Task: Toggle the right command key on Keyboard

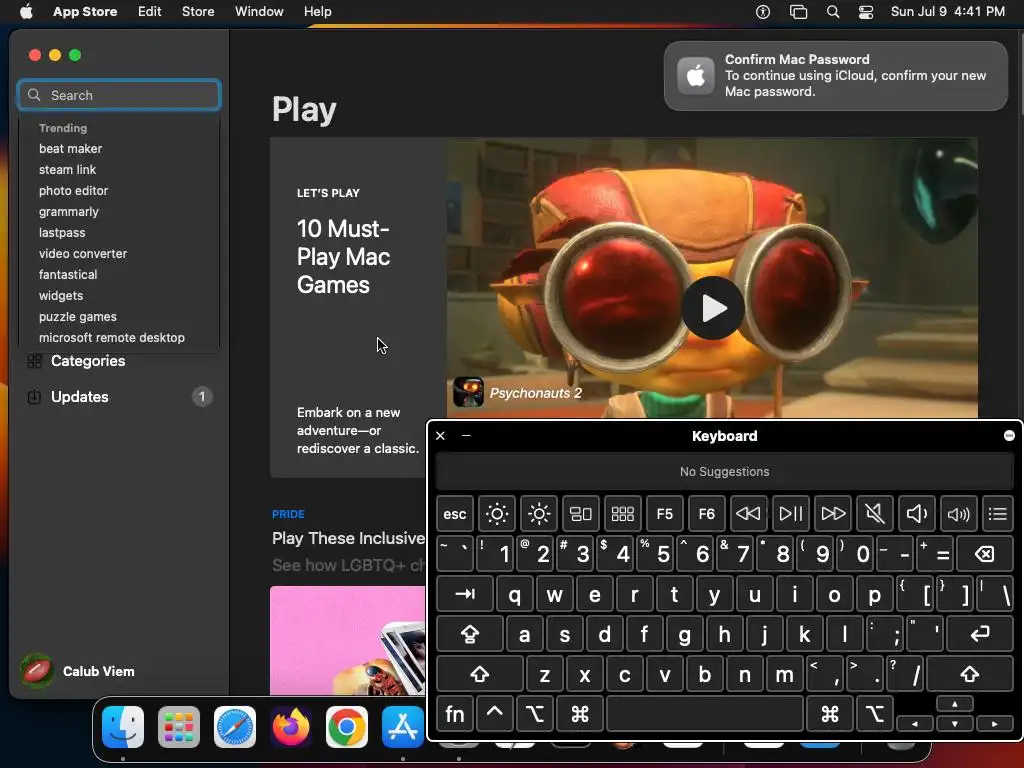Action: (x=829, y=714)
